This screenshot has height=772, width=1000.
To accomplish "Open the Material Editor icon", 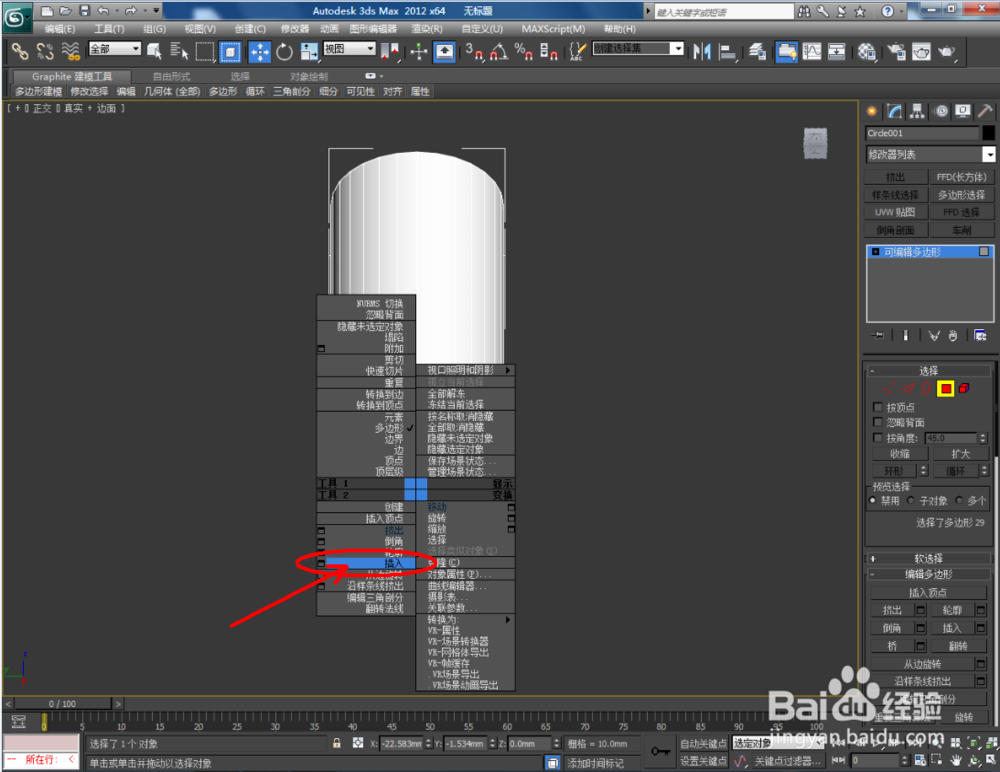I will coord(867,52).
